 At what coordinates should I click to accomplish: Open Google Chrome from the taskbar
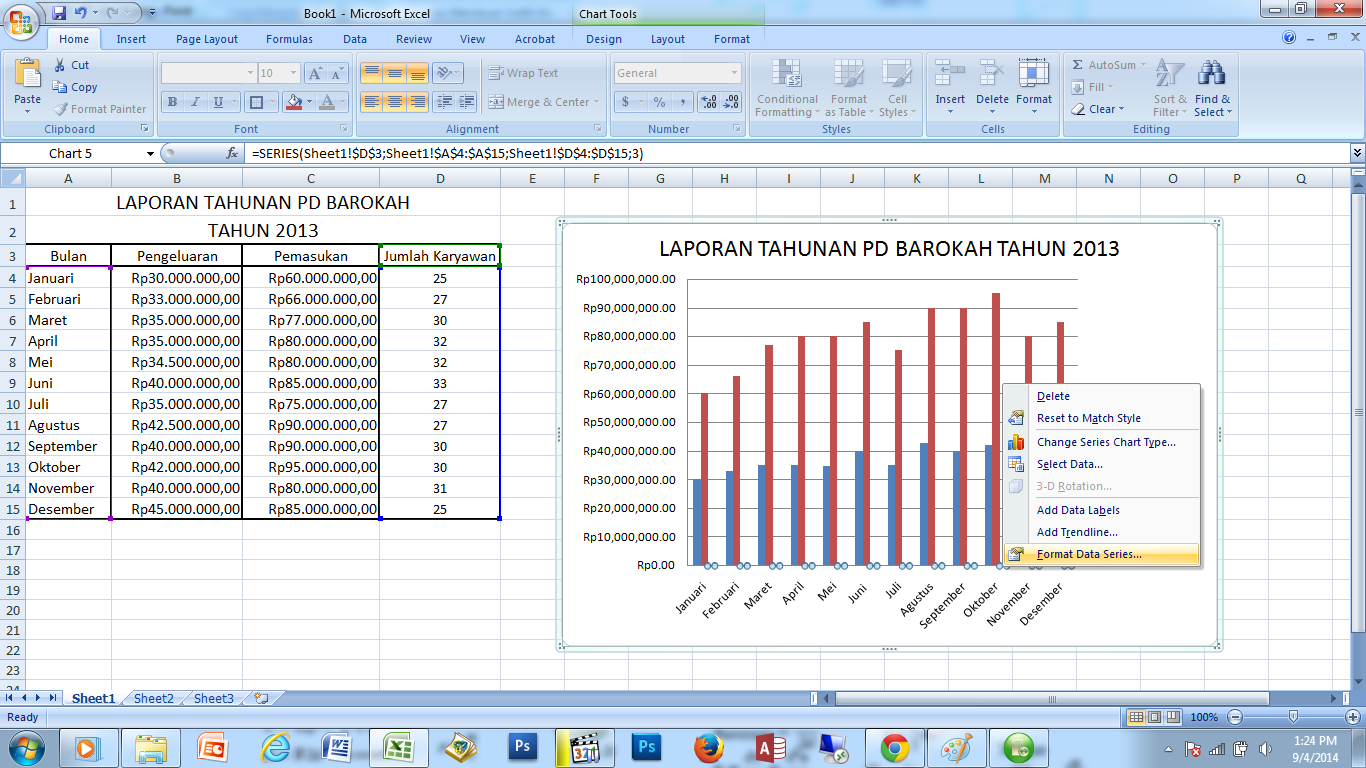click(x=895, y=748)
